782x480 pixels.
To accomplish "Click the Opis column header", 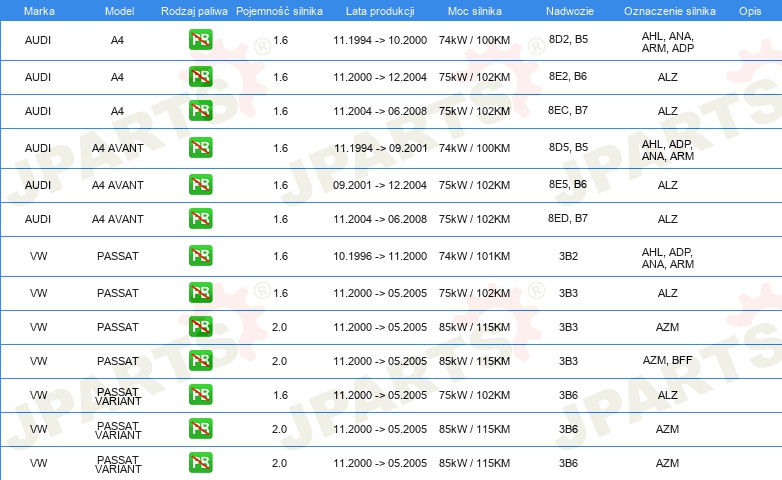I will (750, 11).
